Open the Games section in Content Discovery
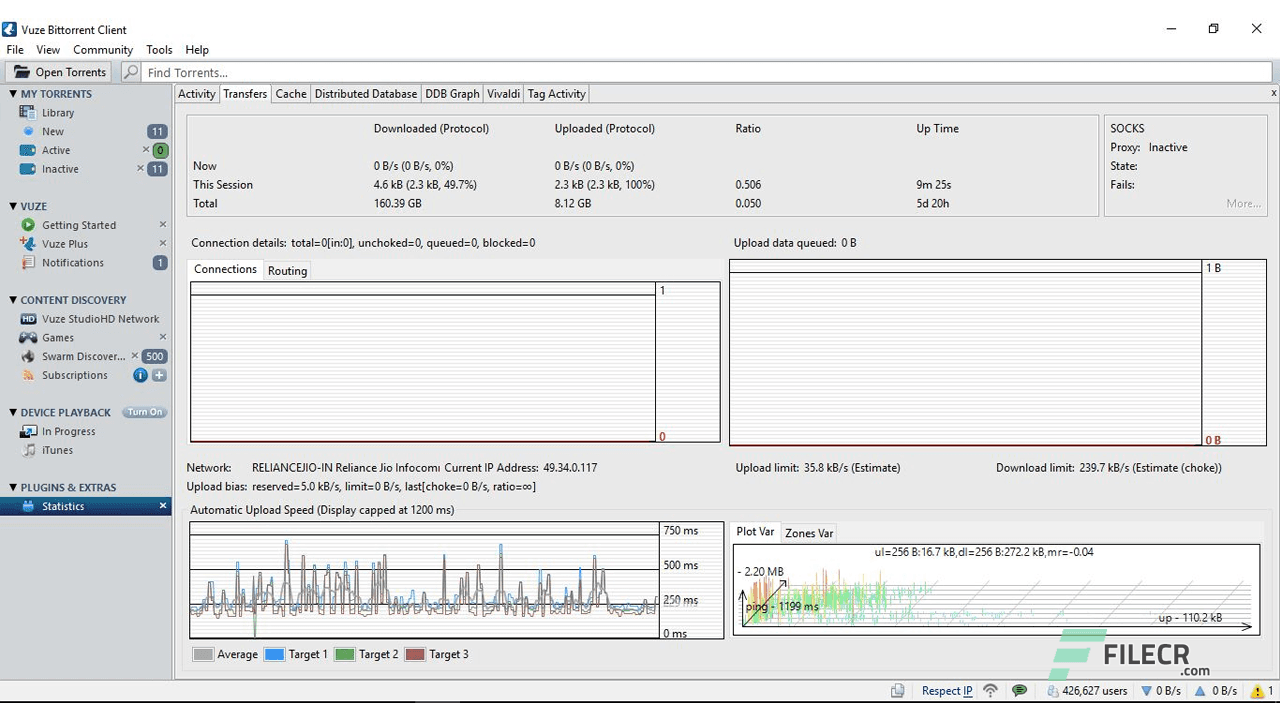The width and height of the screenshot is (1280, 720). pos(58,337)
